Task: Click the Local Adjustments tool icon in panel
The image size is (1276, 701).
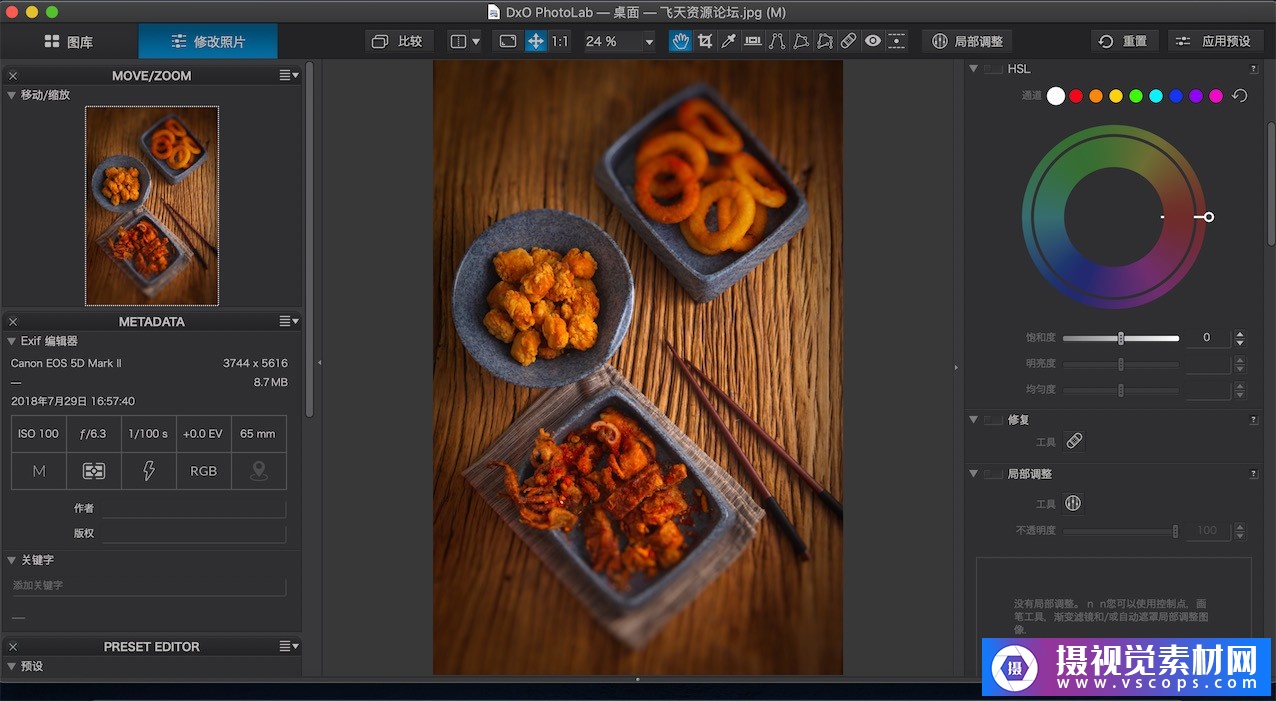Action: [1074, 504]
